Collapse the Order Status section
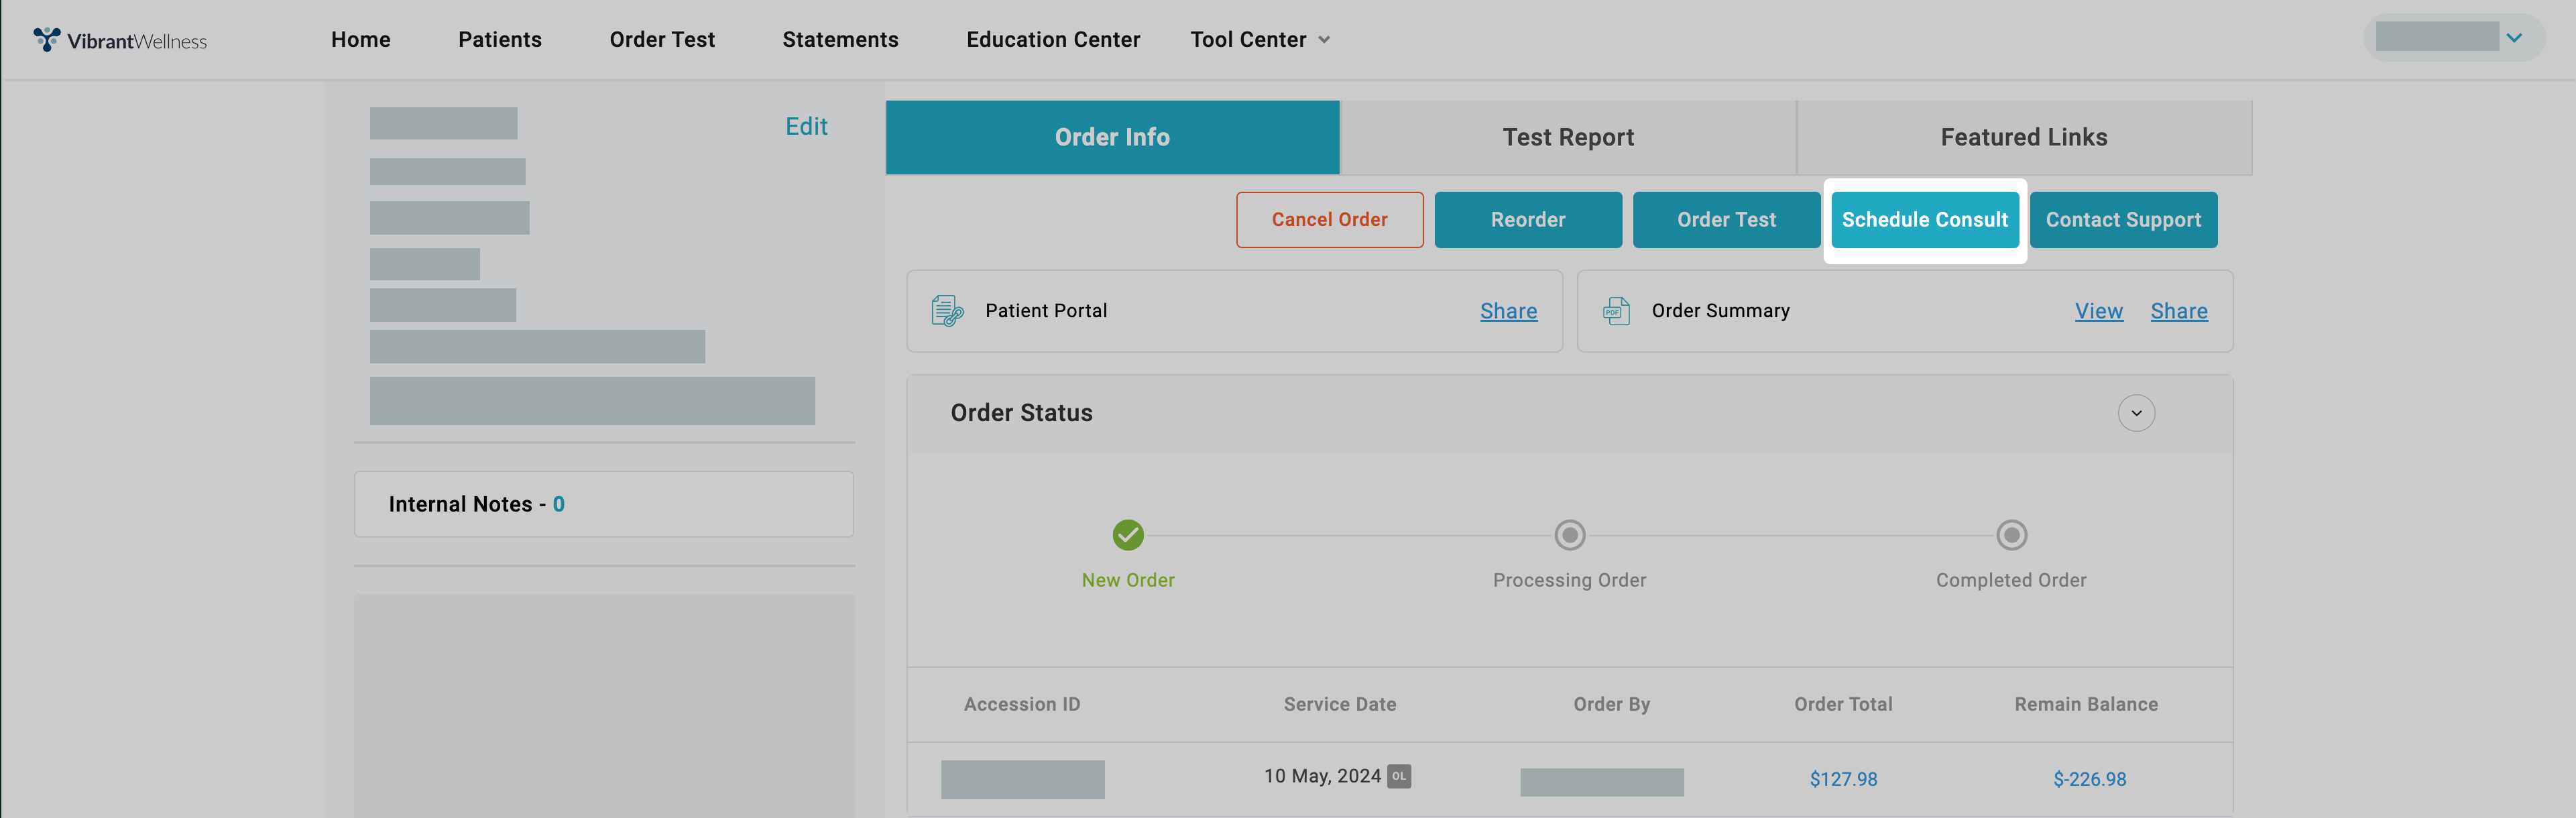The height and width of the screenshot is (818, 2576). pos(2136,413)
